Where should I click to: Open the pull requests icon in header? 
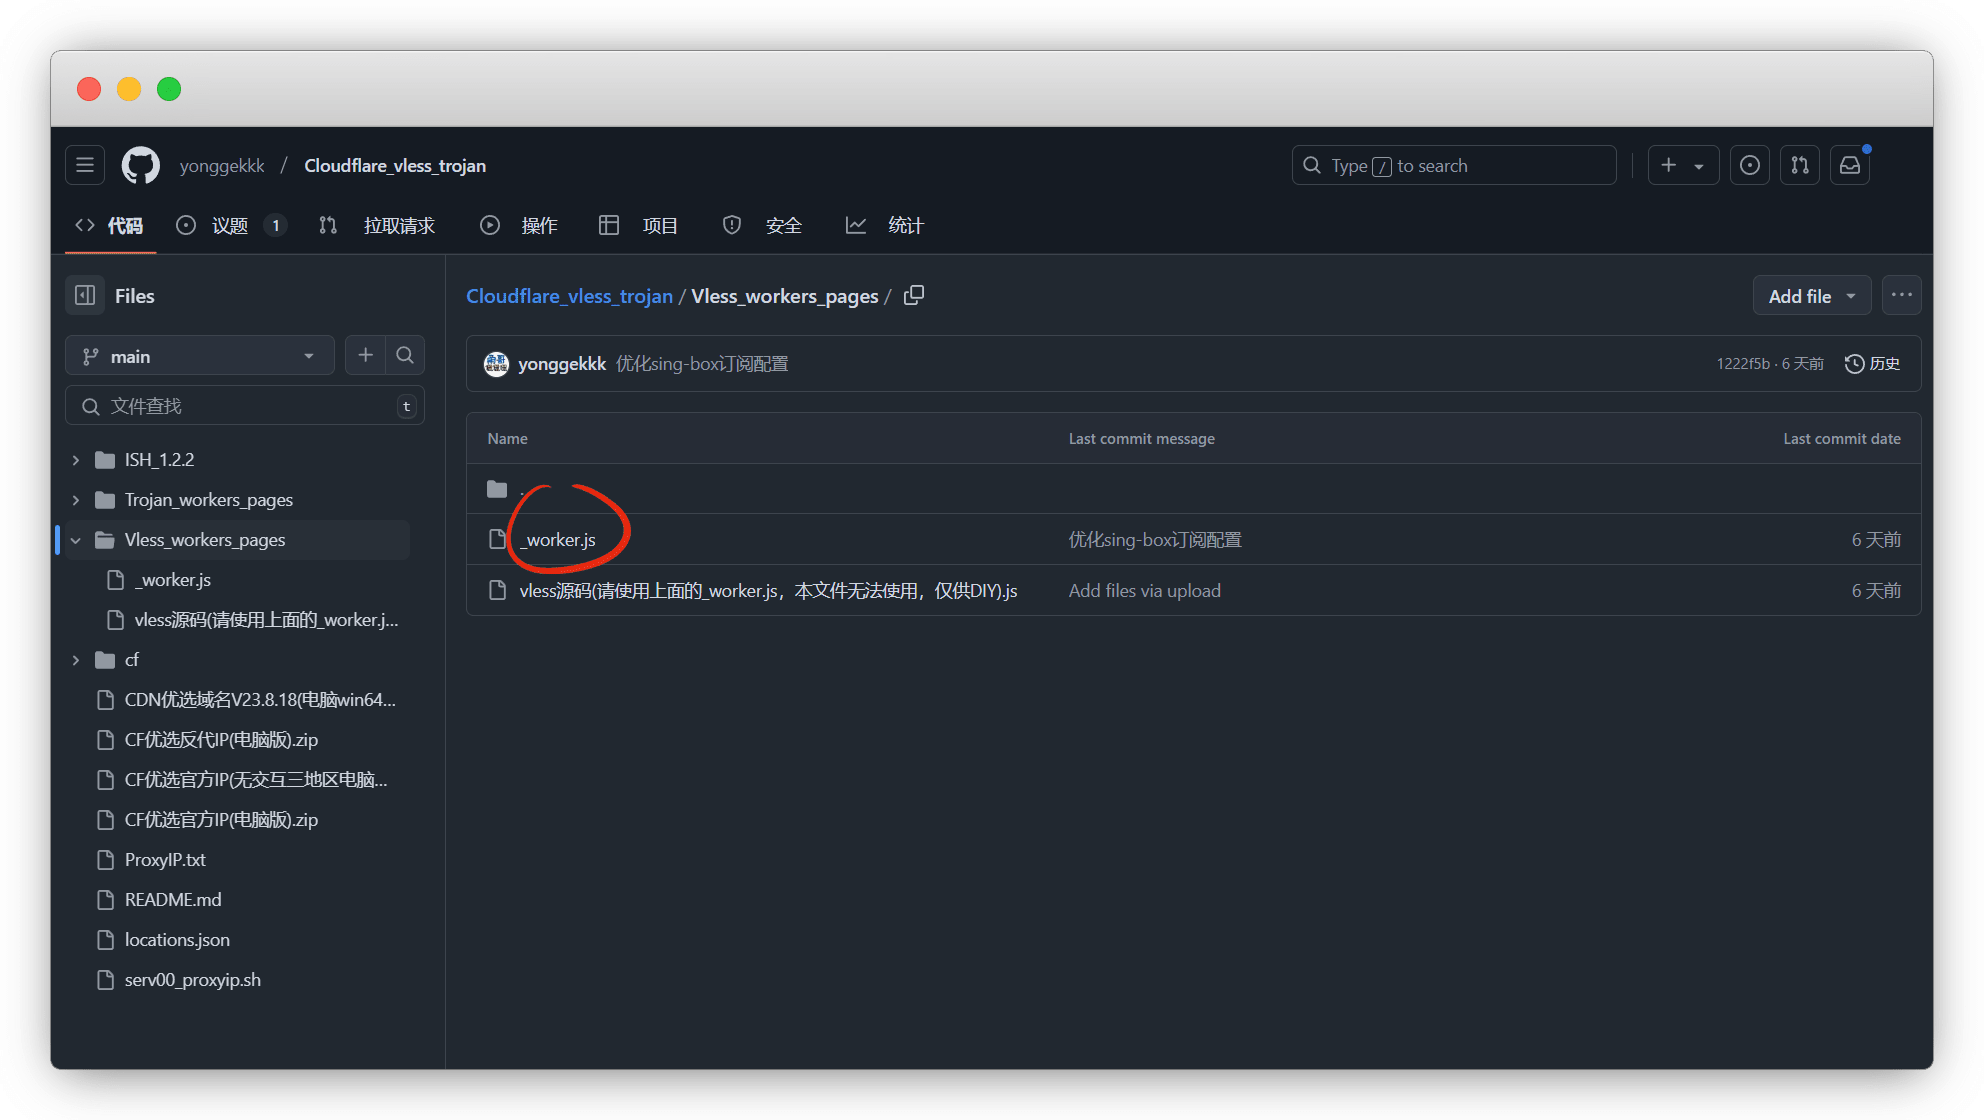(x=1800, y=166)
